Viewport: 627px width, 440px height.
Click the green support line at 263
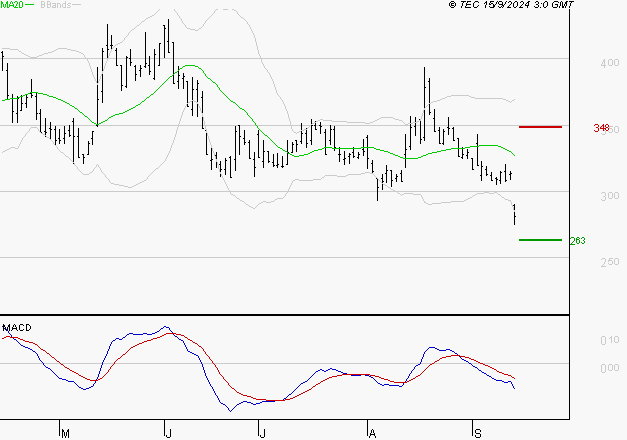click(540, 240)
